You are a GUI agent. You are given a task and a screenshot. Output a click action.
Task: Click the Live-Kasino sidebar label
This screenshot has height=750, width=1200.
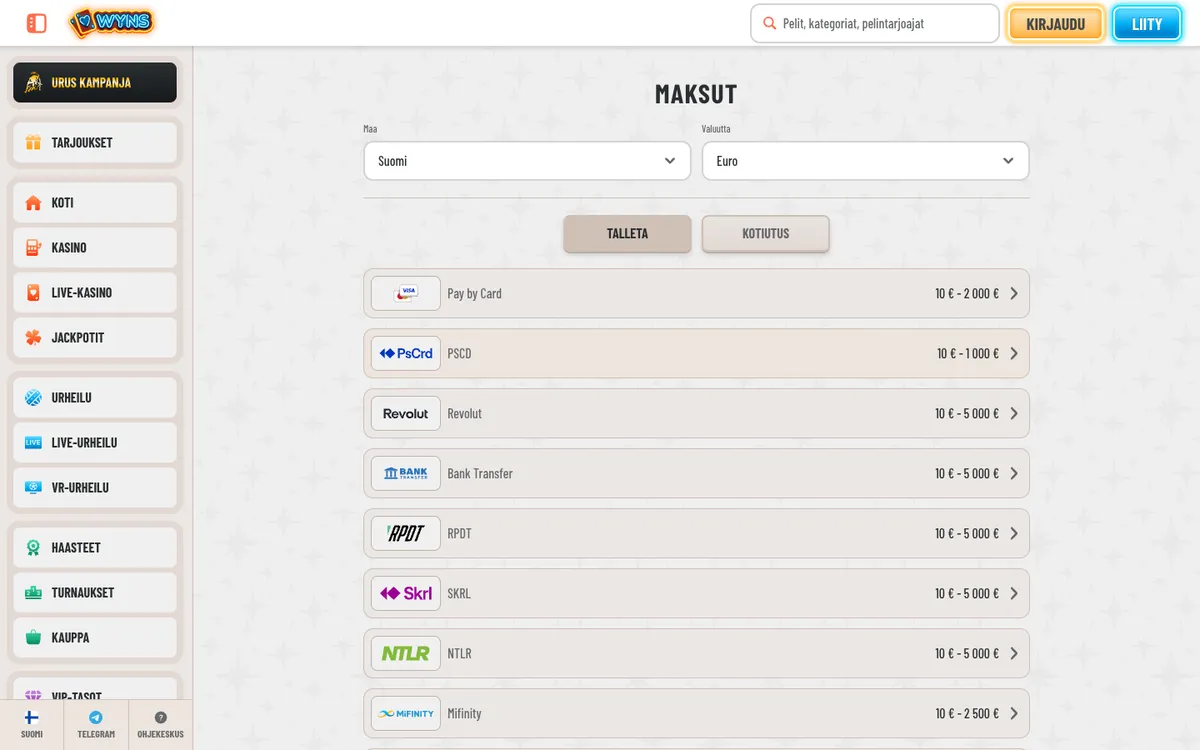click(x=82, y=293)
